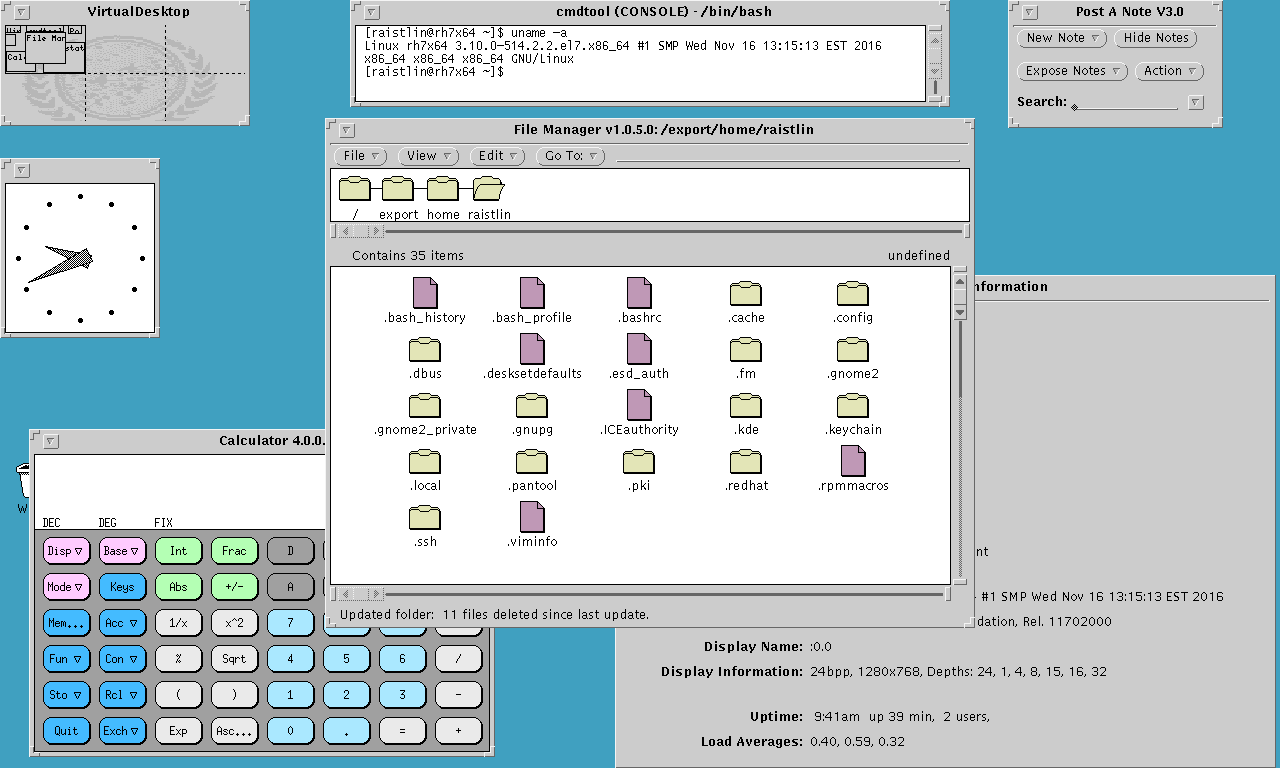Screen dimensions: 1280x768
Task: Click the Hide Notes button
Action: coord(1156,38)
